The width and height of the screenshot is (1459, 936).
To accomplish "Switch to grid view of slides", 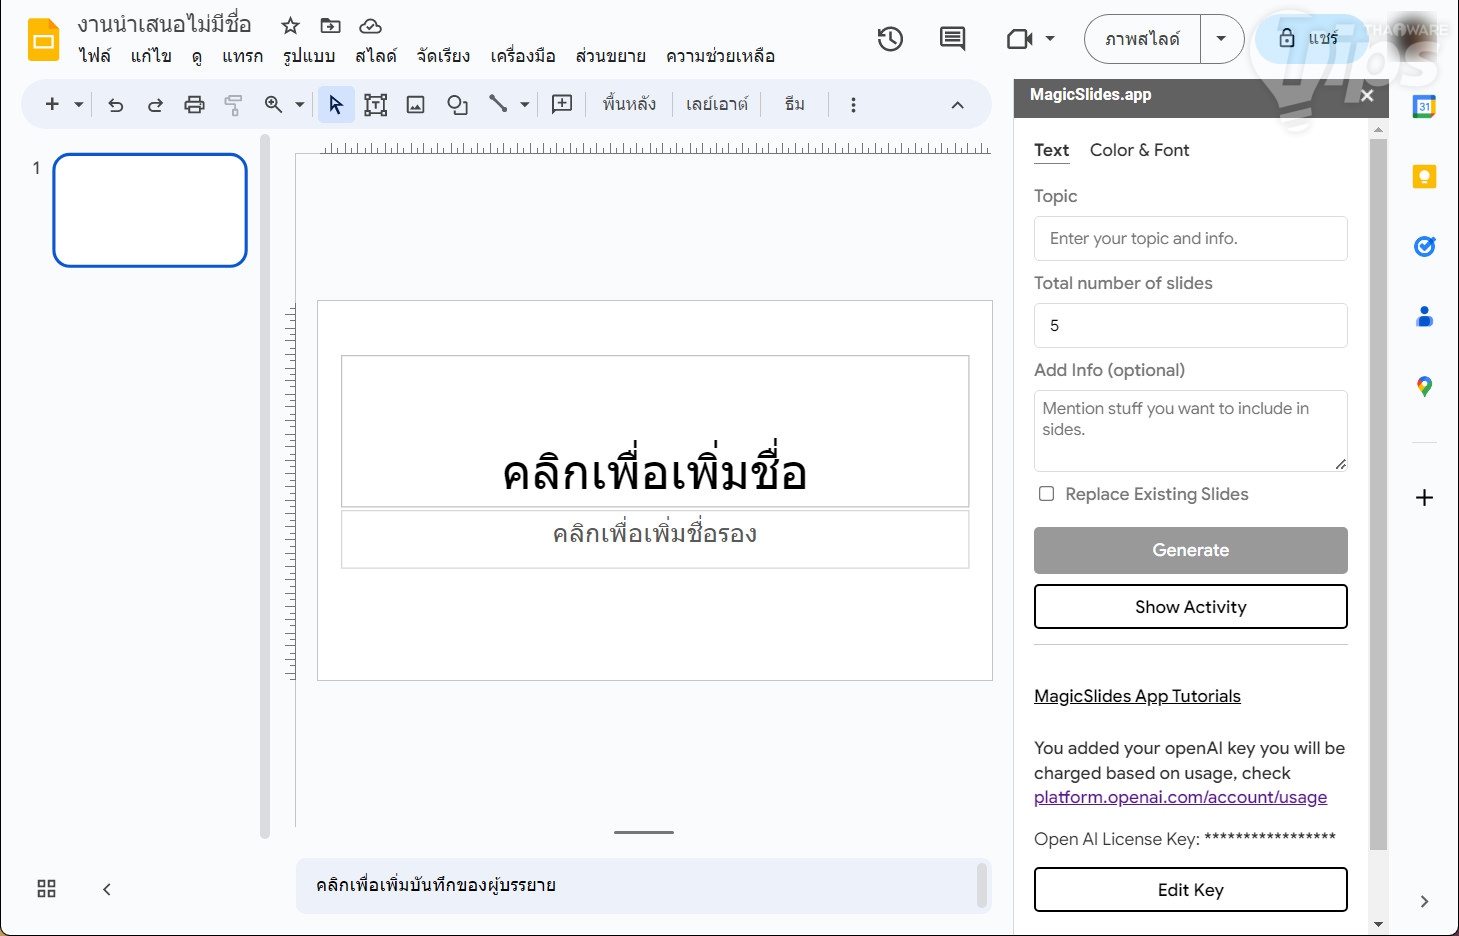I will (x=46, y=889).
